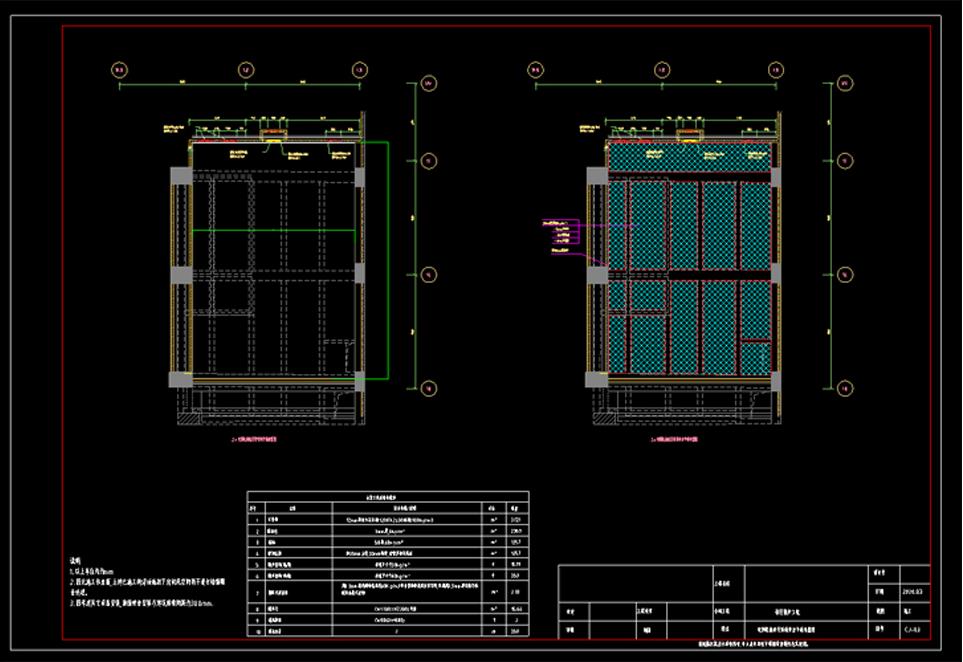
Task: Select row 1 in the materials table
Action: (387, 520)
